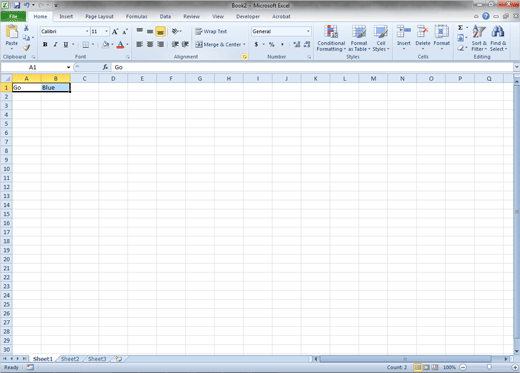
Task: Toggle Middle Align
Action: point(150,31)
